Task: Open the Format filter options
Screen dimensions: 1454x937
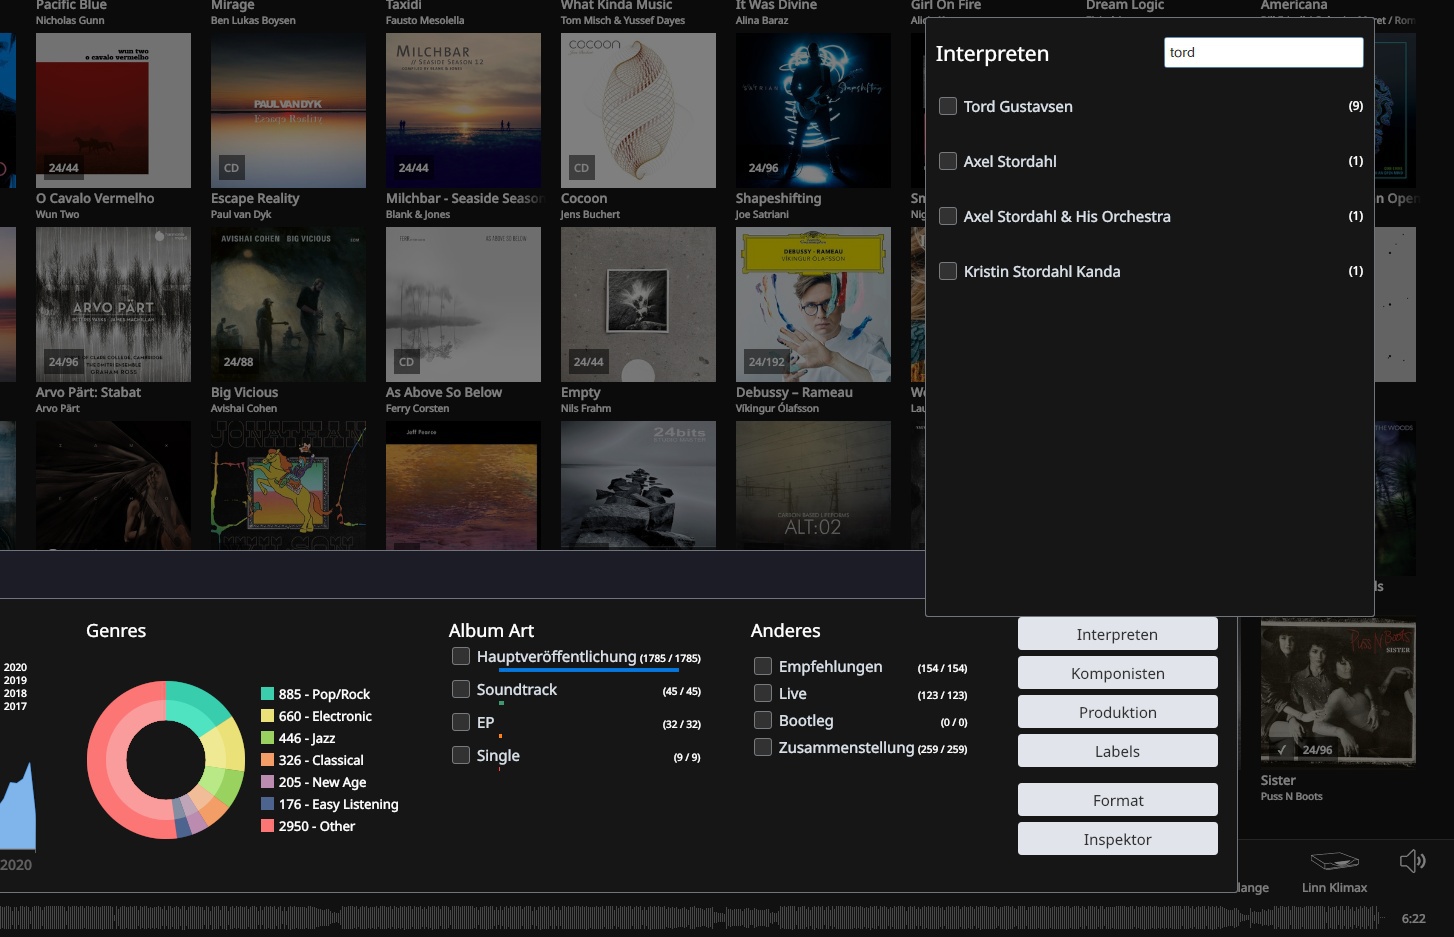Action: 1117,800
